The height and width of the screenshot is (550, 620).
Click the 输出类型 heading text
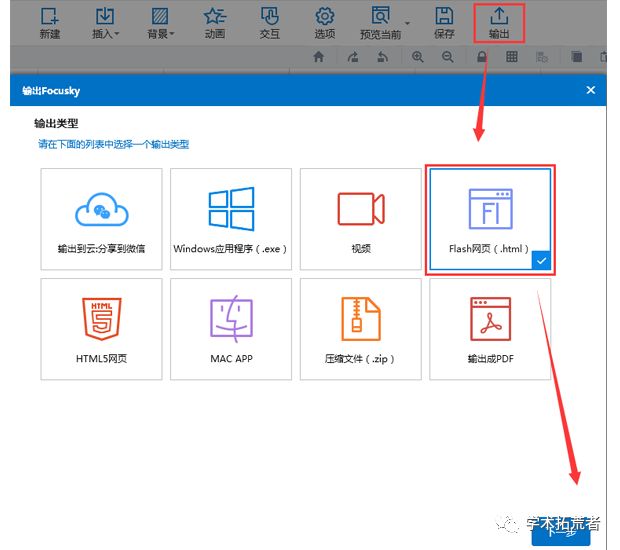pyautogui.click(x=56, y=123)
